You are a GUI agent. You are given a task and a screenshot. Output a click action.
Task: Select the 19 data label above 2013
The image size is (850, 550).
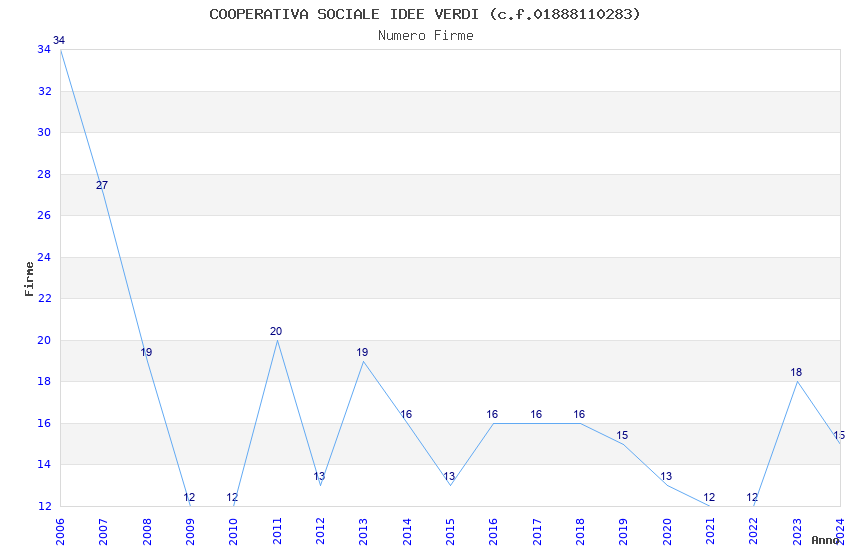pyautogui.click(x=362, y=352)
